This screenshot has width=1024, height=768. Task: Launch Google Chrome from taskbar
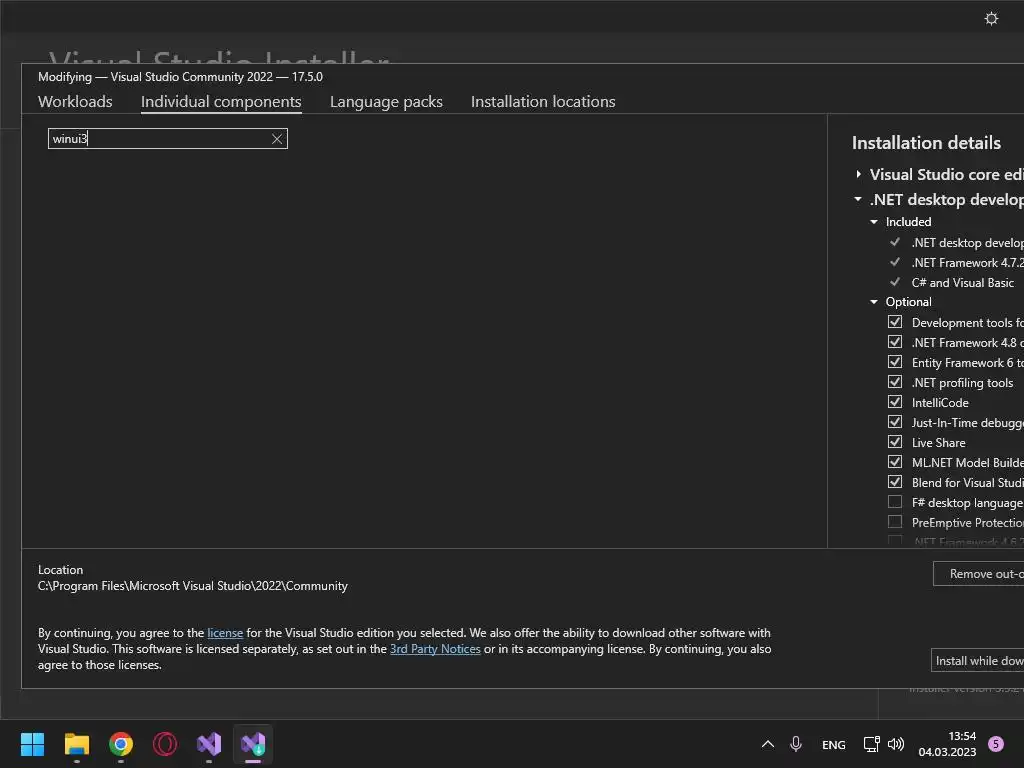click(121, 744)
